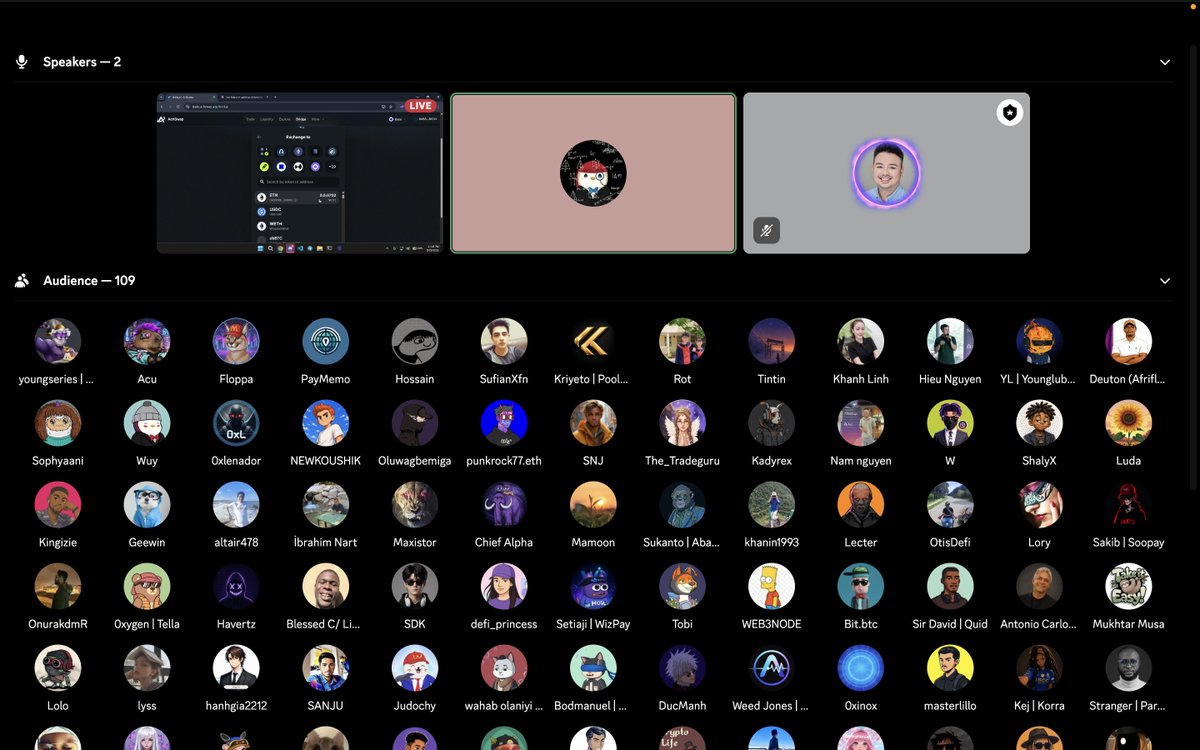1200x750 pixels.
Task: Click the name altair478
Action: click(236, 543)
